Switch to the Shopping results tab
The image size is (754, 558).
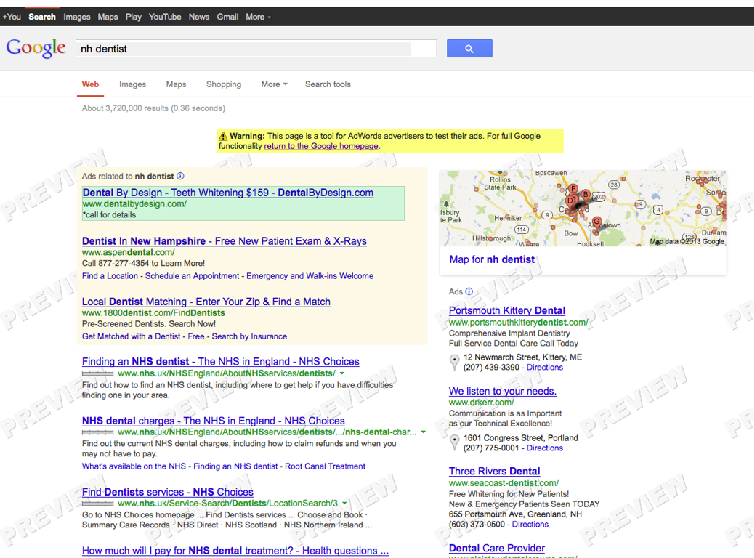point(224,84)
